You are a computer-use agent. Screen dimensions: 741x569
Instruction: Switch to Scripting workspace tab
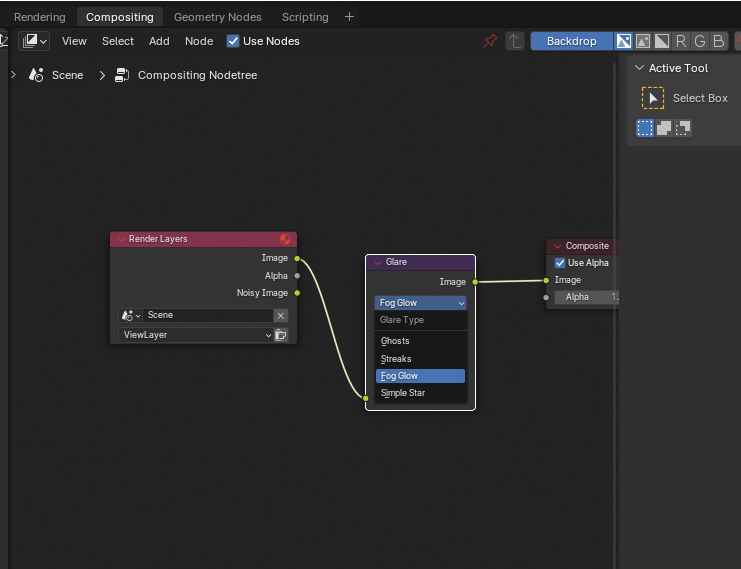(305, 17)
